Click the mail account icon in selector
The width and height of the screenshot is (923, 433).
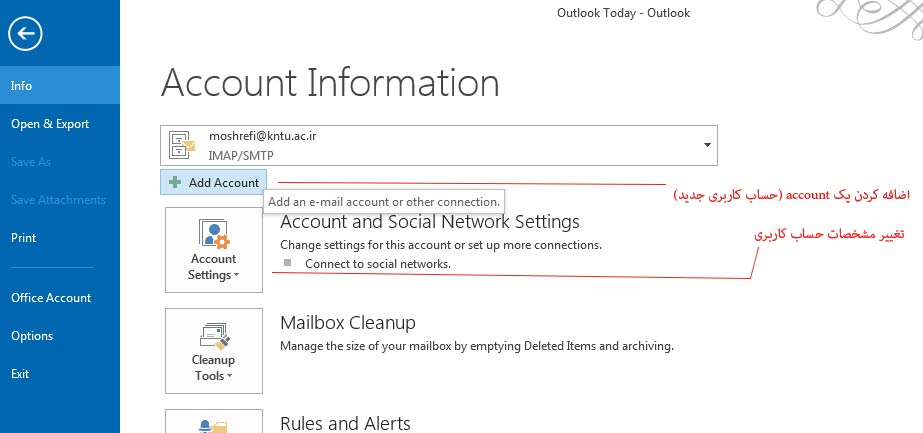pos(182,145)
